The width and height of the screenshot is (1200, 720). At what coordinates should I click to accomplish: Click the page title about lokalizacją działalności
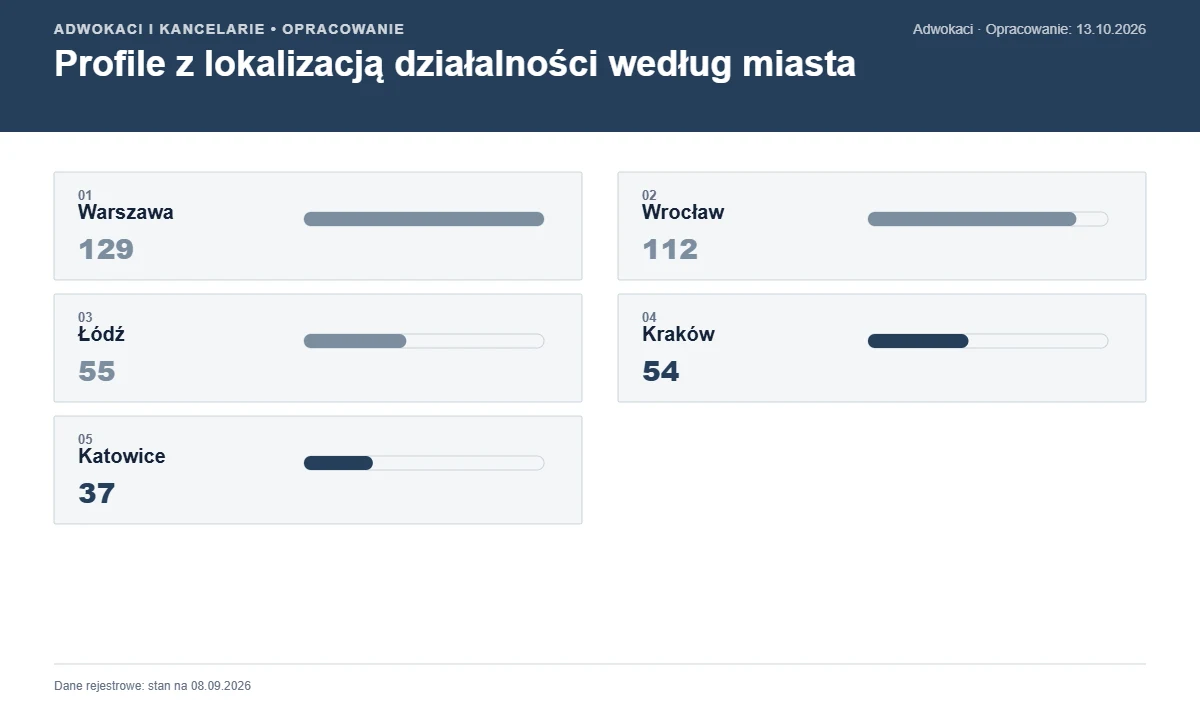[x=455, y=64]
